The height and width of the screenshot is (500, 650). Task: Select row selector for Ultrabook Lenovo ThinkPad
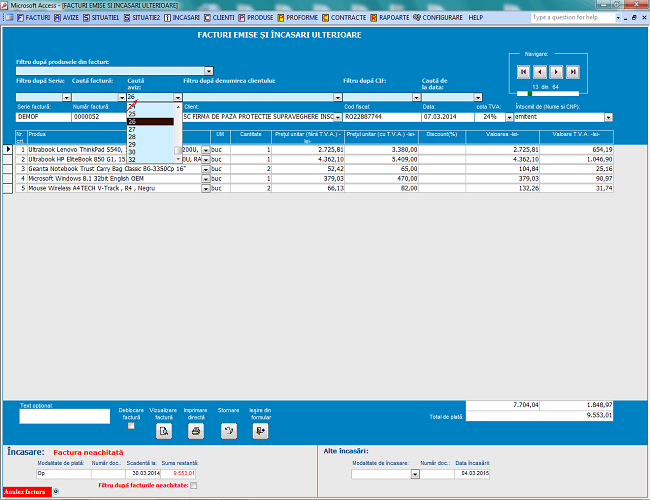8,149
